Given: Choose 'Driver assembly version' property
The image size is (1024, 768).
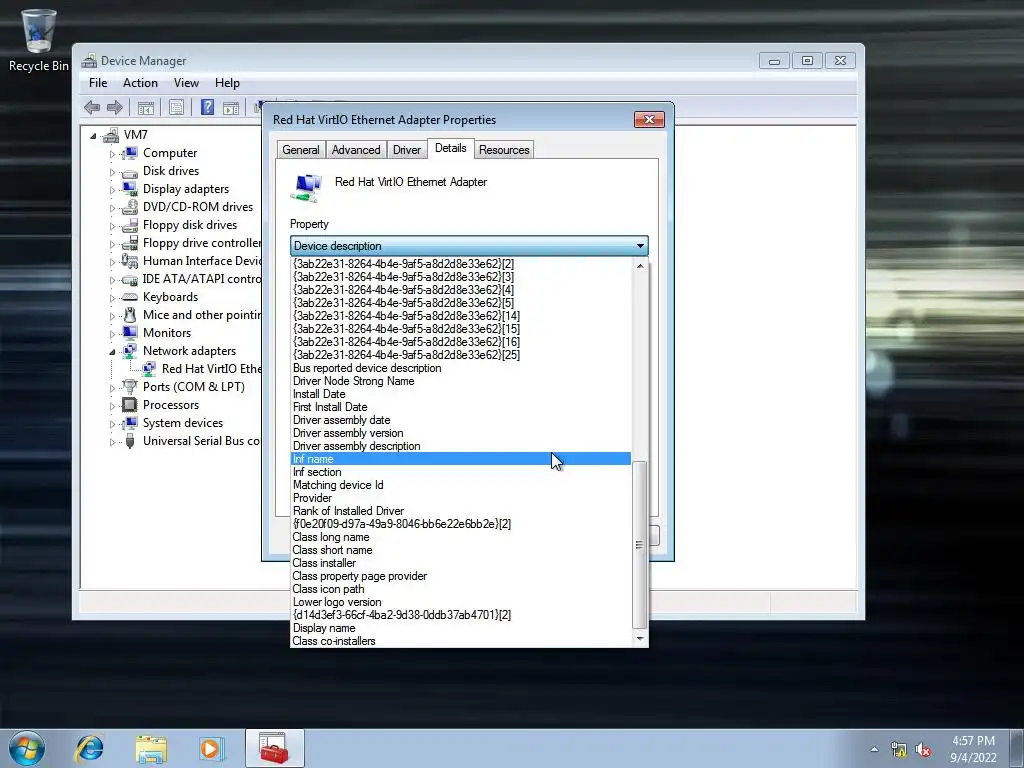Looking at the screenshot, I should (461, 433).
